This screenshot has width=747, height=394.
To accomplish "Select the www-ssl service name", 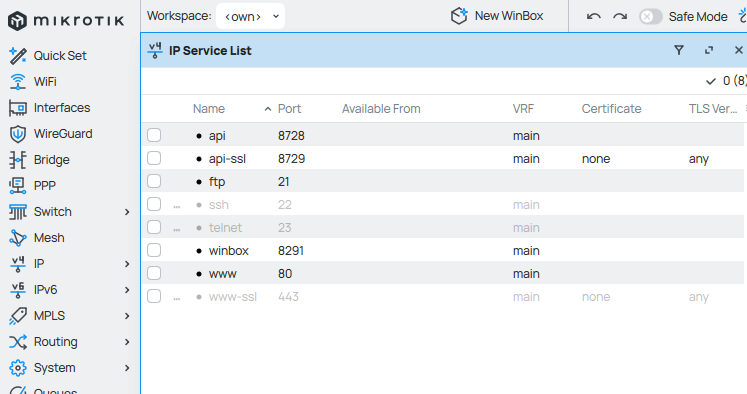I will point(232,297).
